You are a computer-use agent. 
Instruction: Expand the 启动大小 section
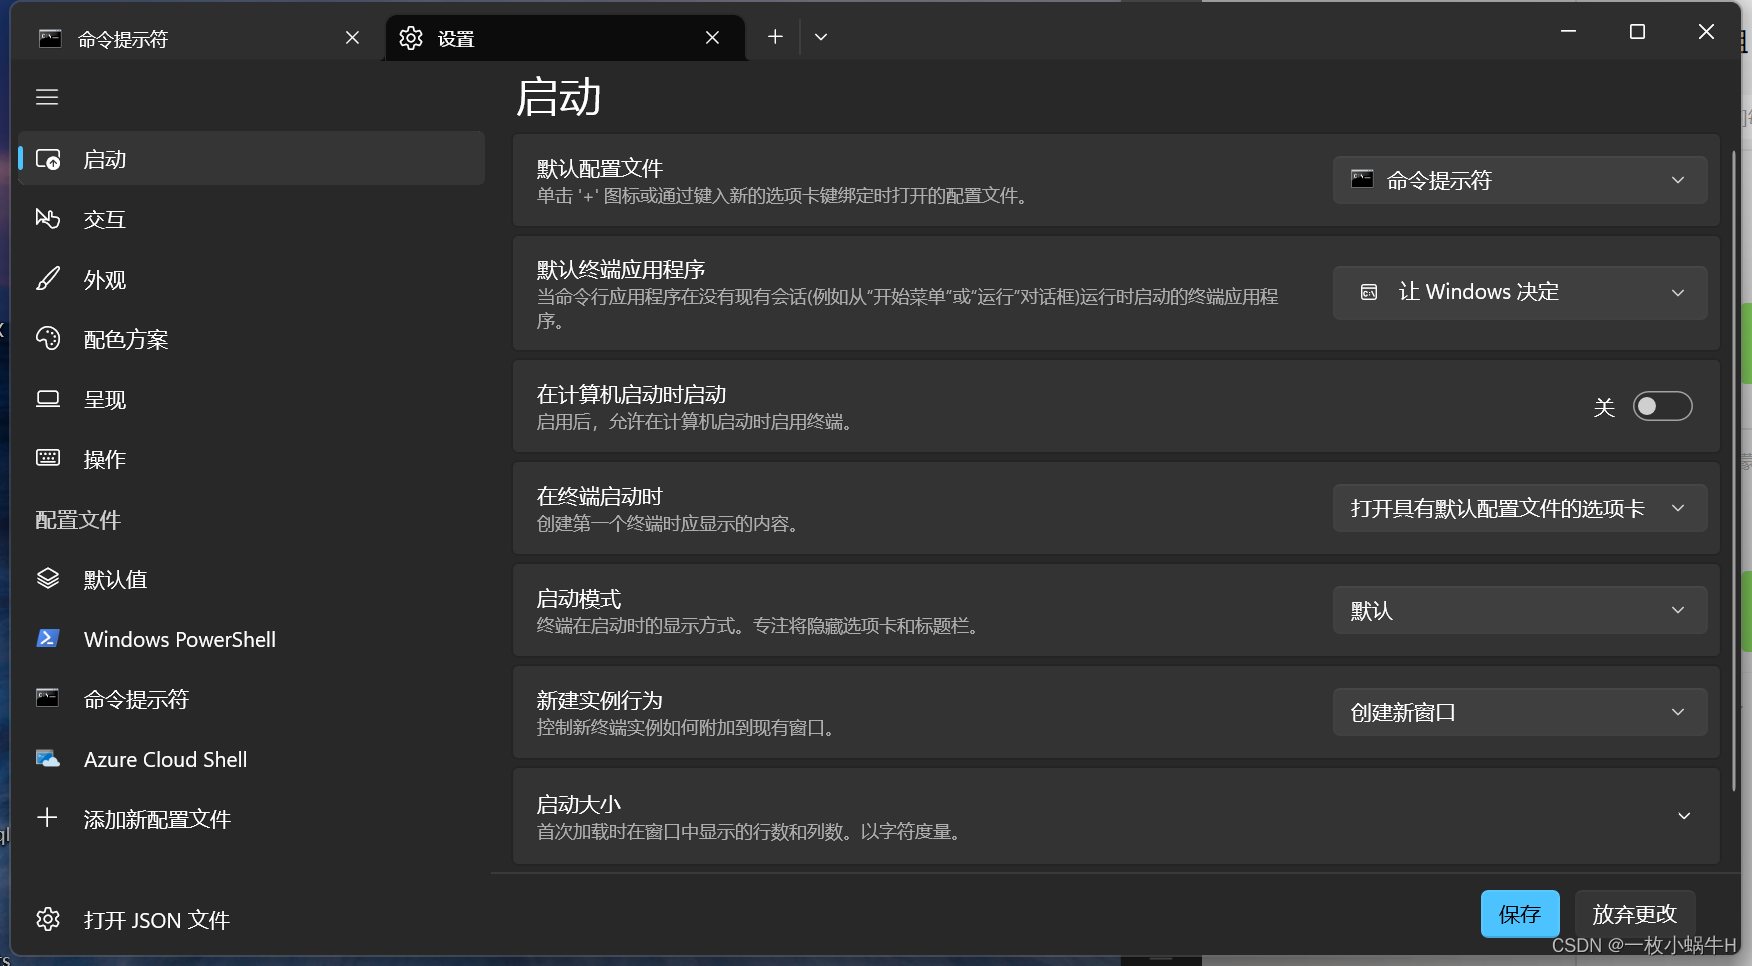tap(1116, 816)
